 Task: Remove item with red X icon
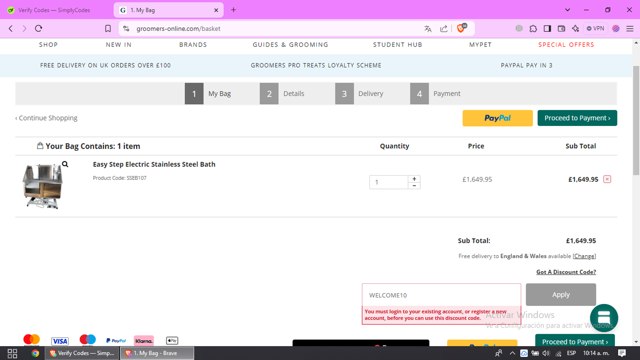[x=607, y=179]
